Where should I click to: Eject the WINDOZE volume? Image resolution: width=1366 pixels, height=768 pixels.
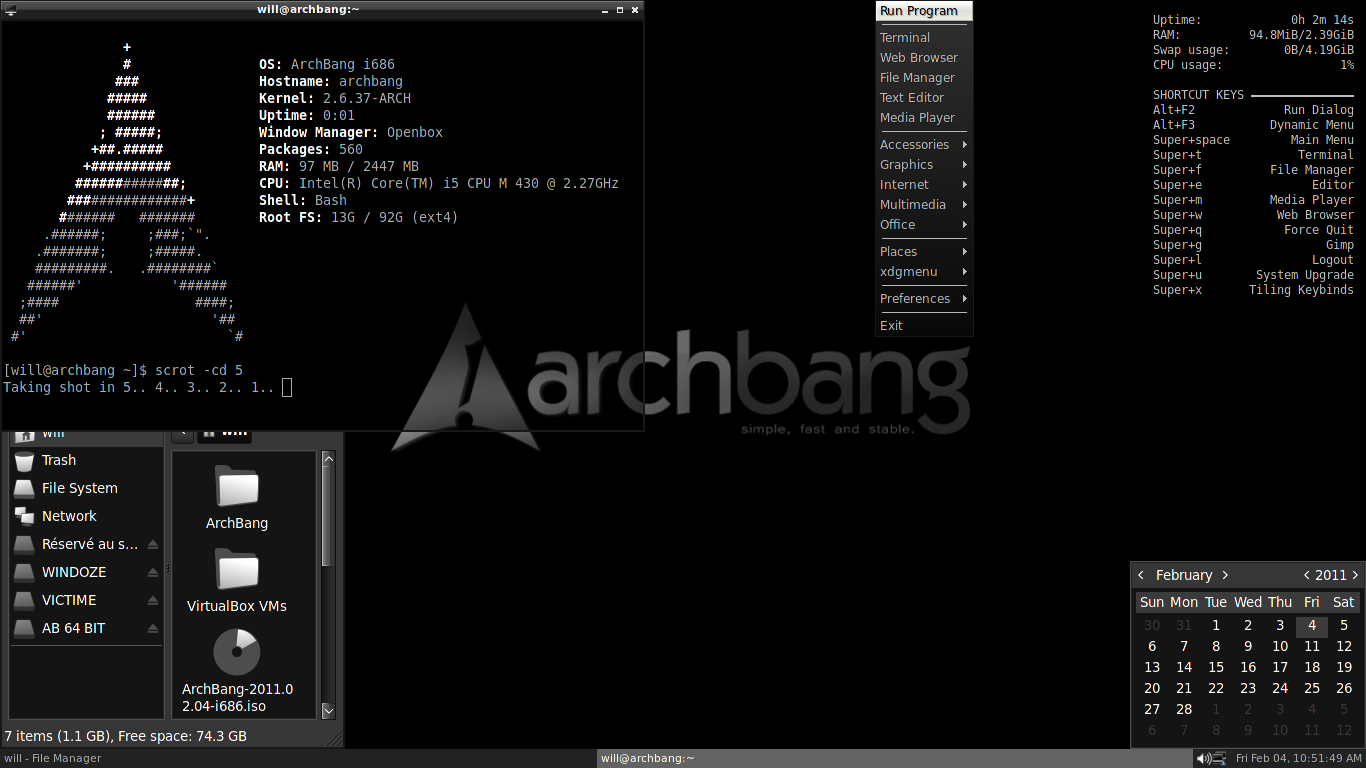(x=153, y=572)
